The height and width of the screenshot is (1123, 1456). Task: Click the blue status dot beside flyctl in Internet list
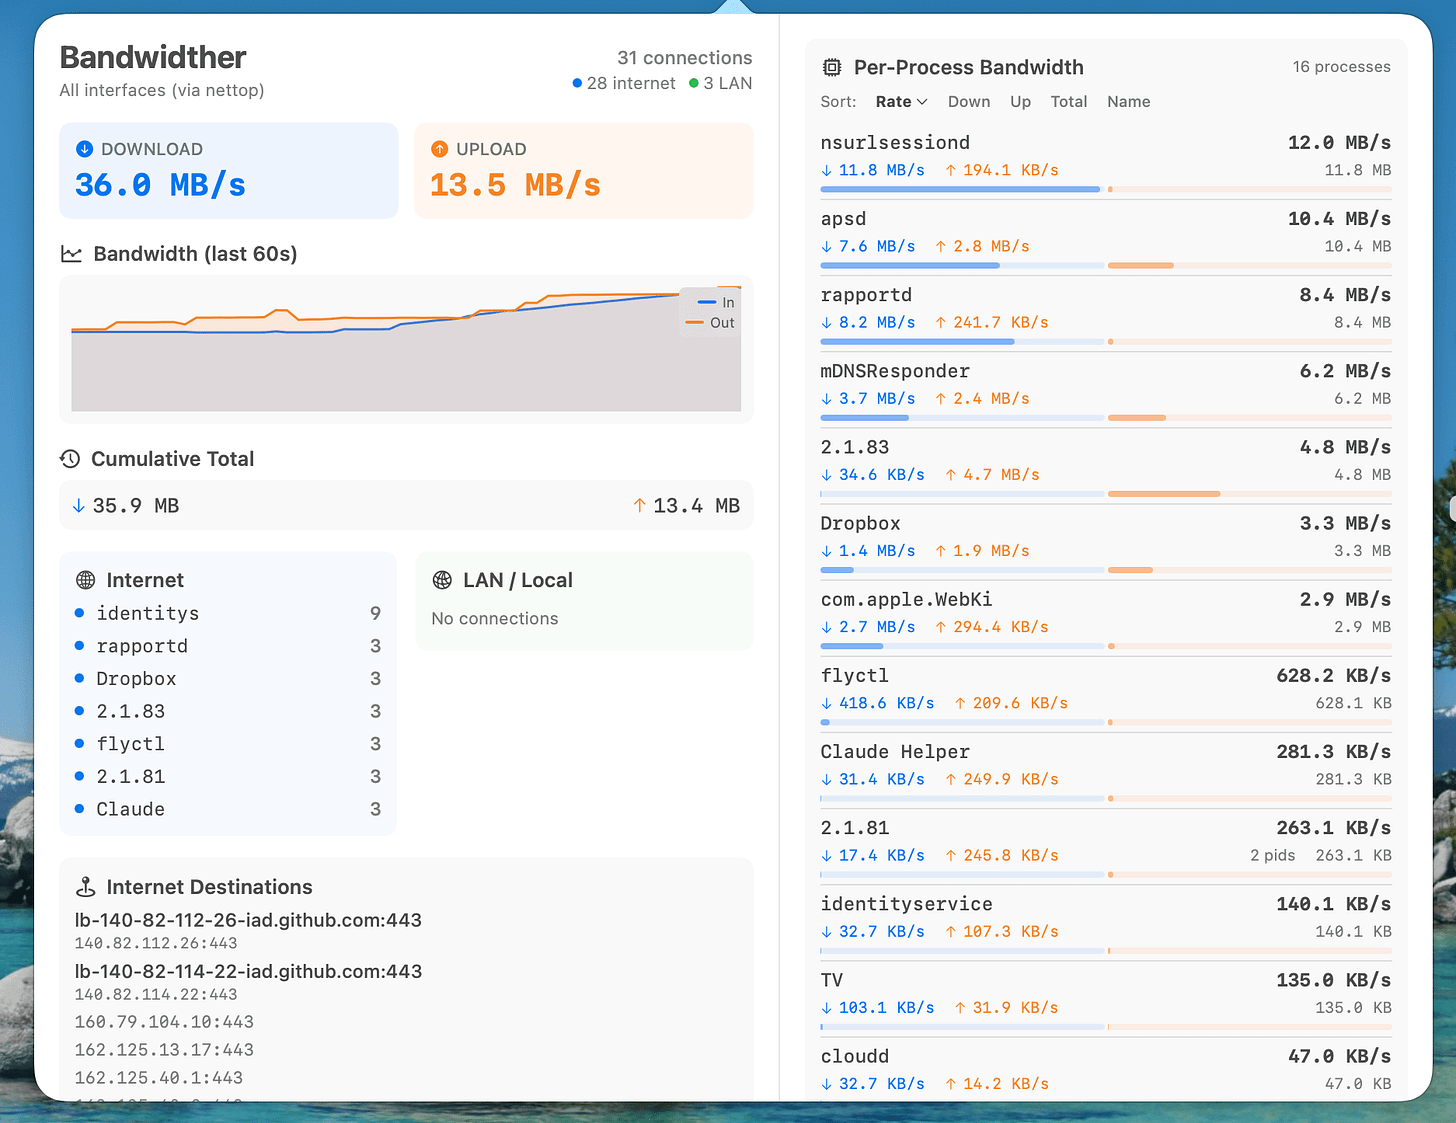79,744
